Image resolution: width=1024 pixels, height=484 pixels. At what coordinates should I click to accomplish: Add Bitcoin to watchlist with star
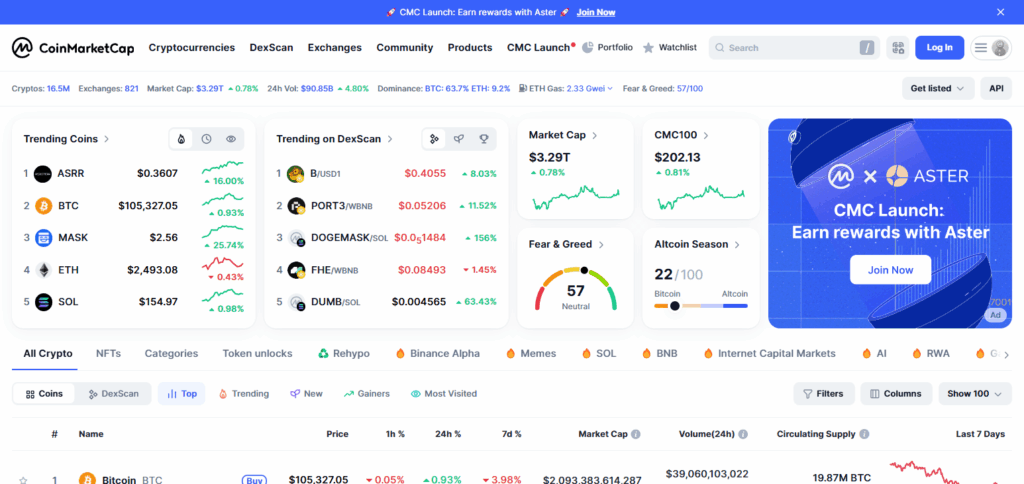(24, 480)
